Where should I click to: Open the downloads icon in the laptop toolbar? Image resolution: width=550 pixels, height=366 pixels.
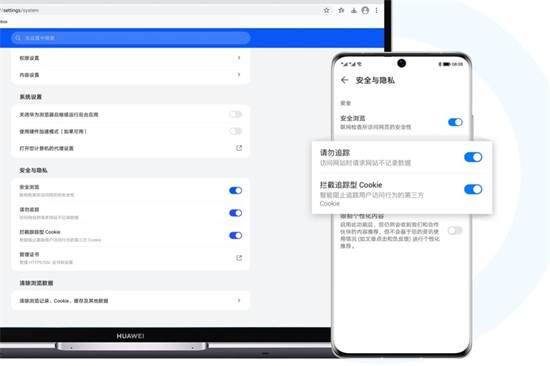354,10
